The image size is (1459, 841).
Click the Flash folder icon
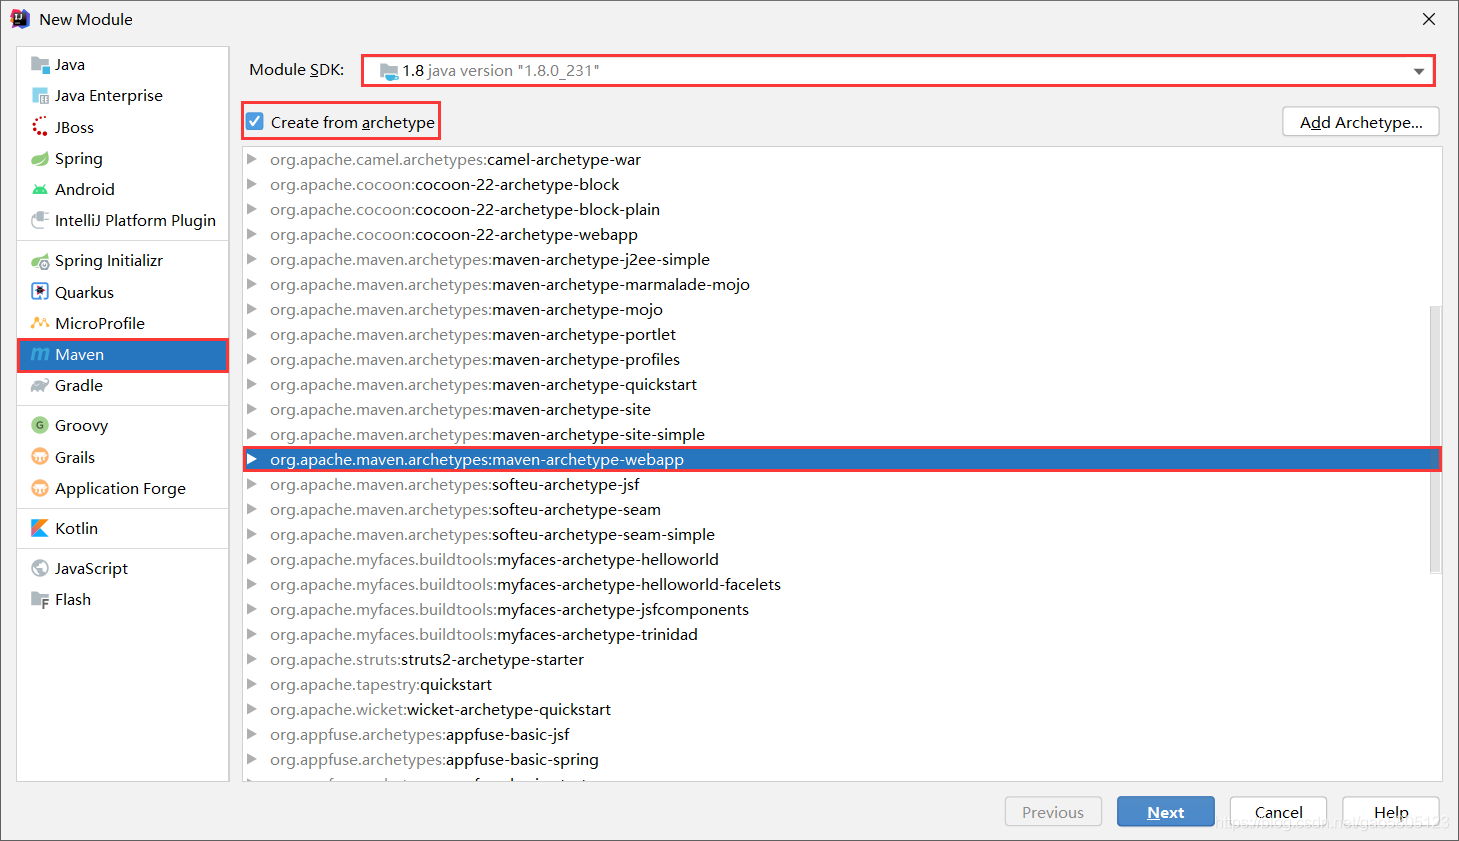click(40, 599)
